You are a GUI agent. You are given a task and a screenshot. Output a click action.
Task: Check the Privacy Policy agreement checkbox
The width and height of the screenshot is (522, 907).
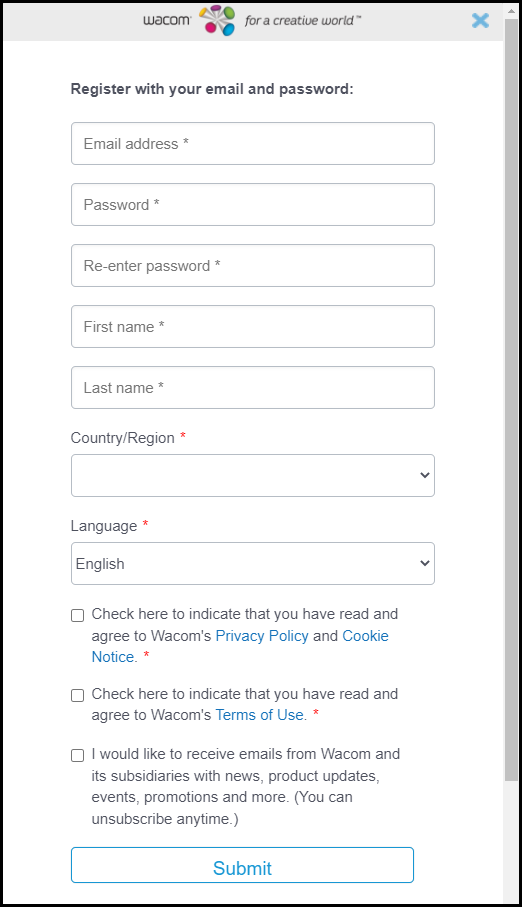point(78,615)
